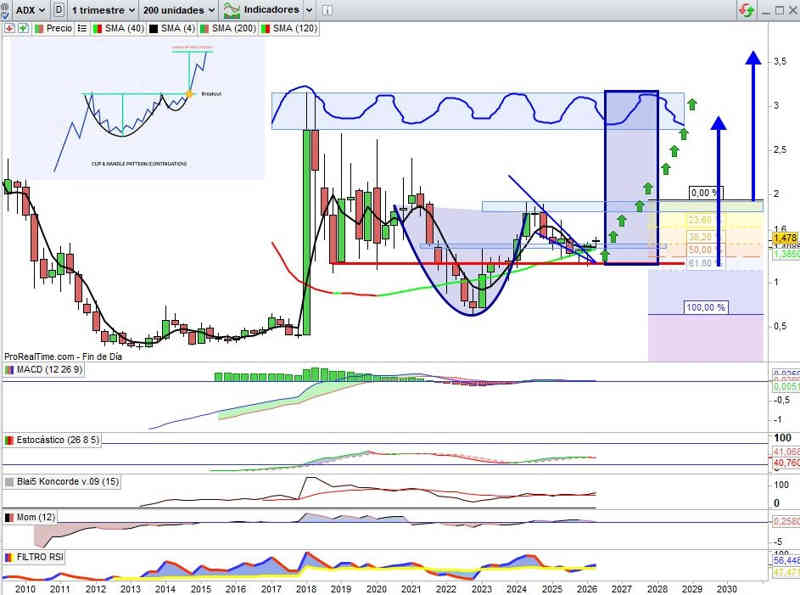Image resolution: width=800 pixels, height=595 pixels.
Task: Click the green plus icon below toolbar
Action: pos(21,28)
